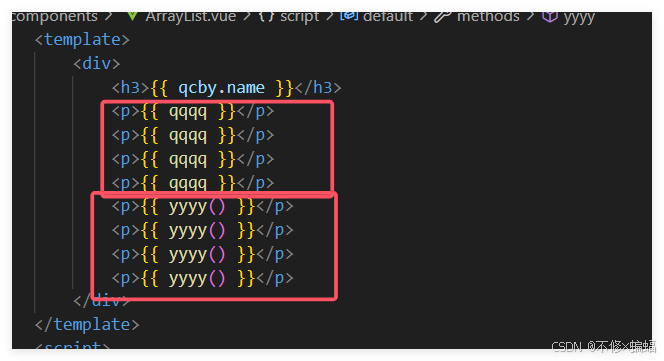The height and width of the screenshot is (361, 664).
Task: Select the default breadcrumb segment
Action: pyautogui.click(x=387, y=17)
